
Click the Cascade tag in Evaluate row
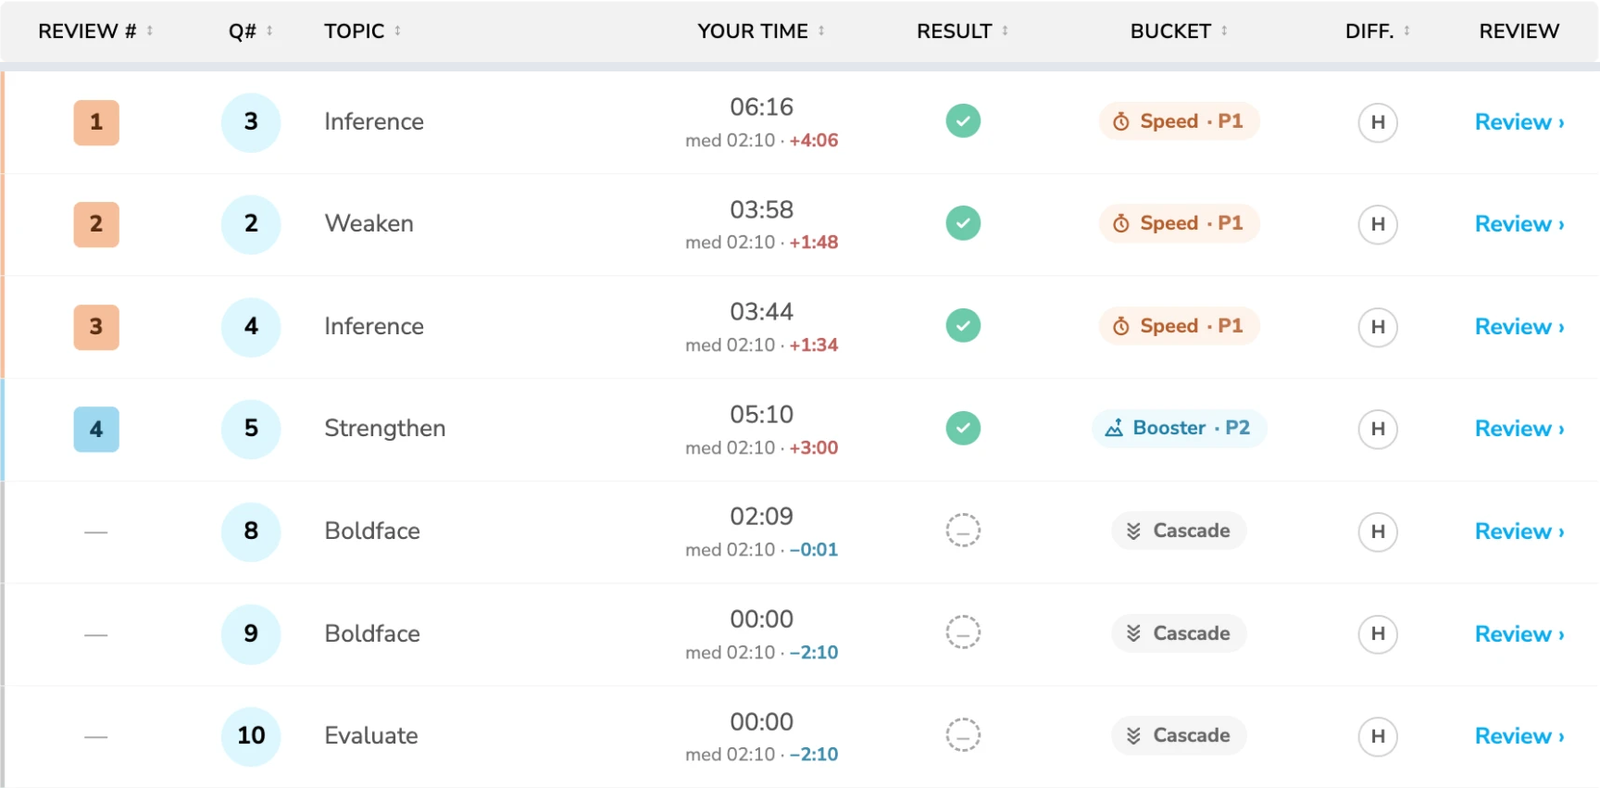coord(1179,735)
